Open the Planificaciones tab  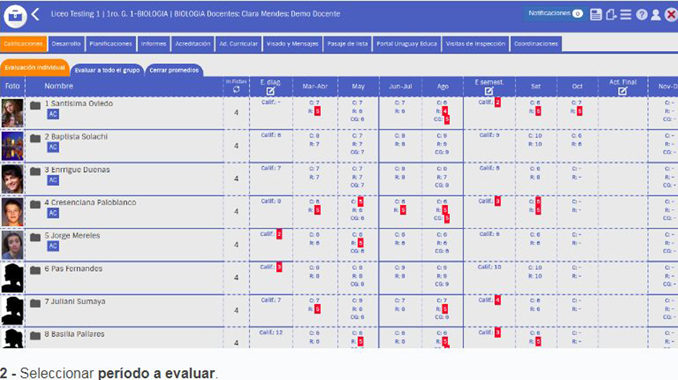pyautogui.click(x=111, y=44)
